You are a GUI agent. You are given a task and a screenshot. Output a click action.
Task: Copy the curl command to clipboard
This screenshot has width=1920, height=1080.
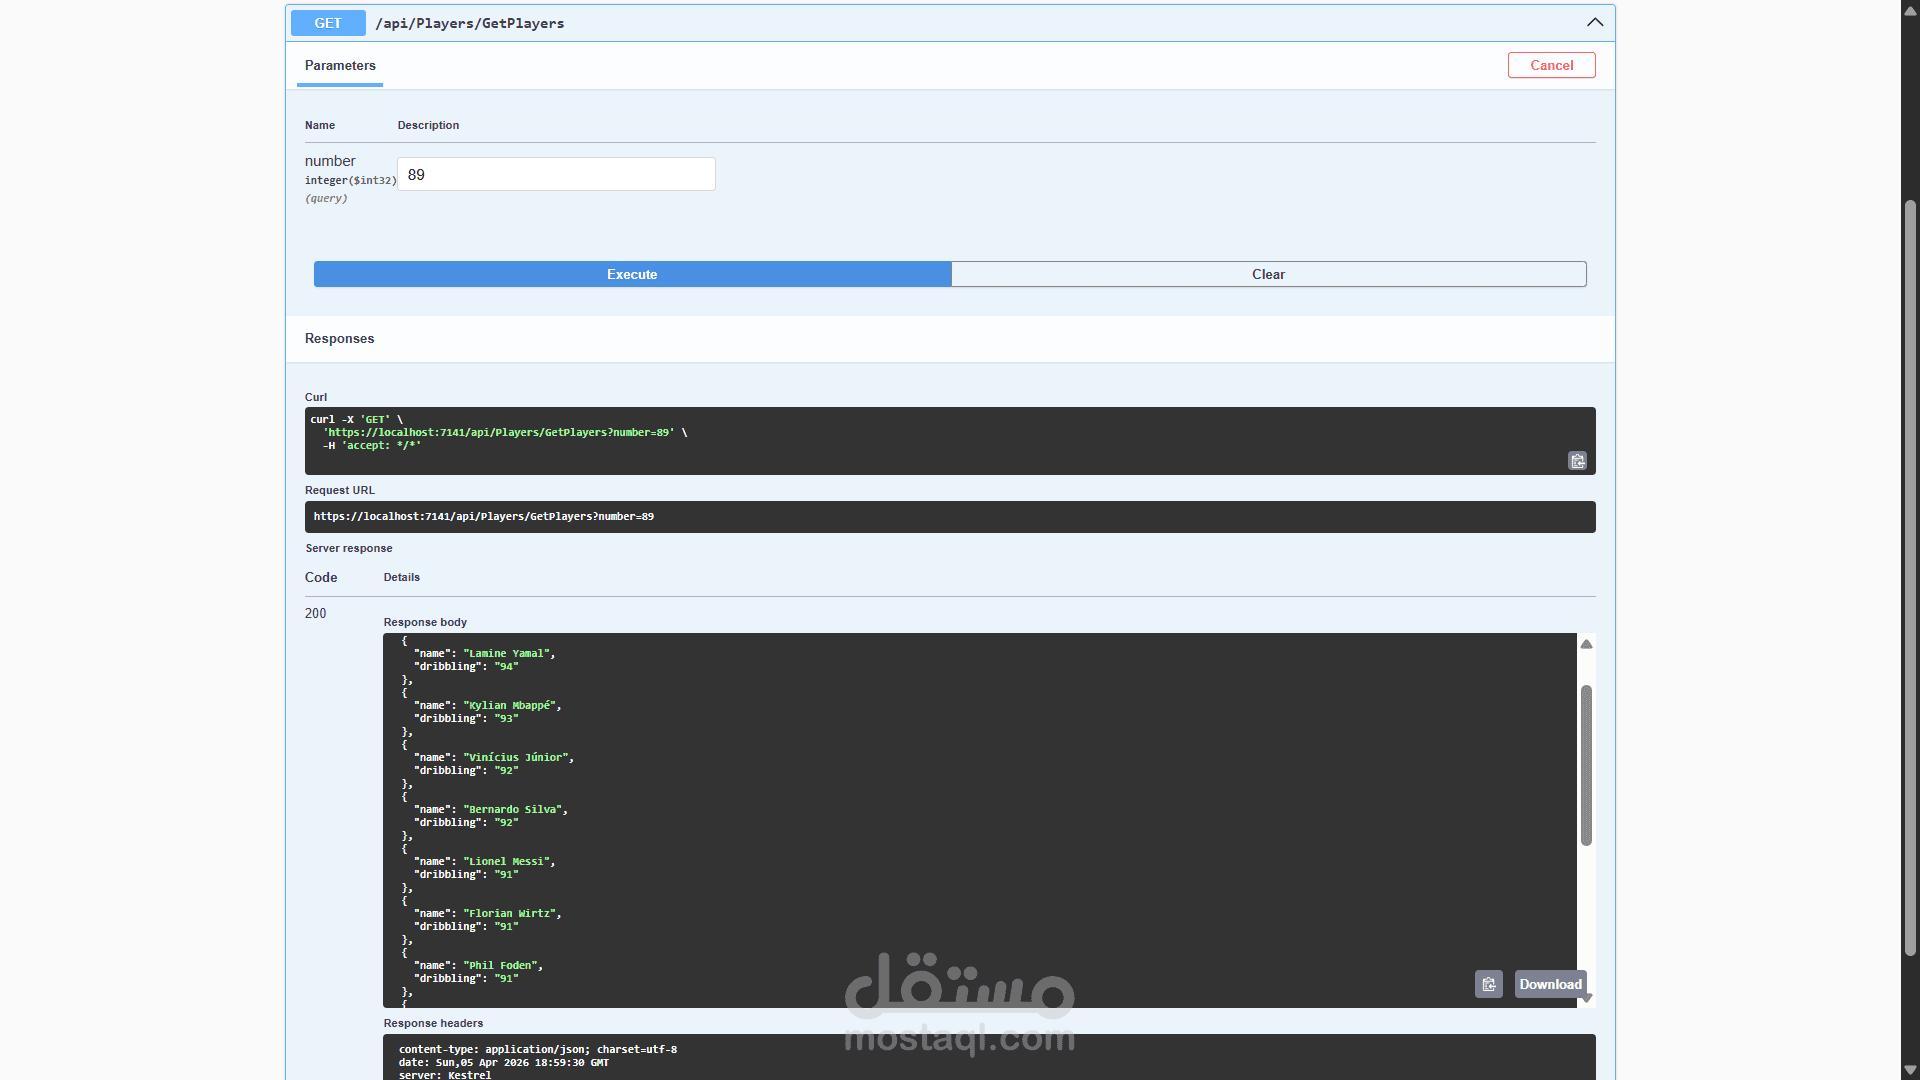[1577, 461]
